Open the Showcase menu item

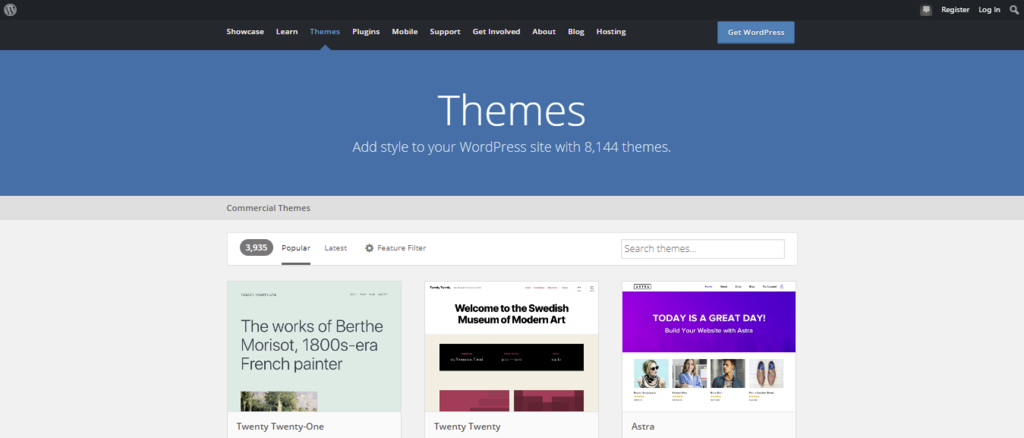pos(245,32)
